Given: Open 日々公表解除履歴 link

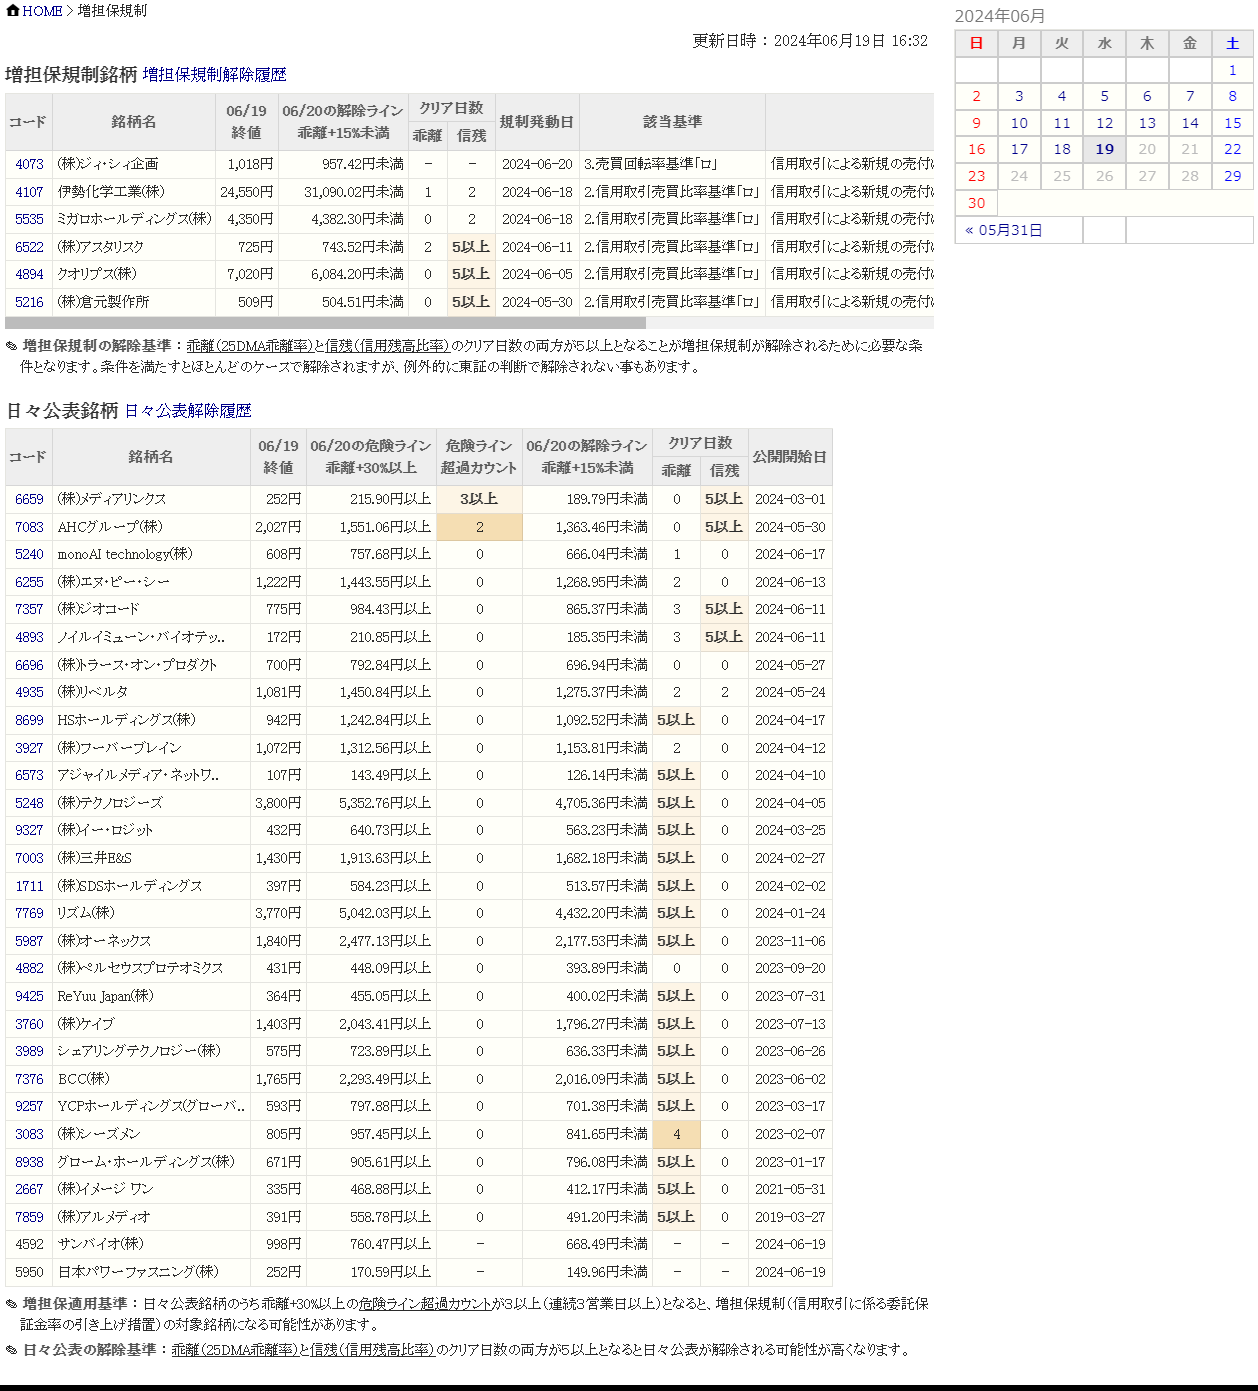Looking at the screenshot, I should (188, 411).
